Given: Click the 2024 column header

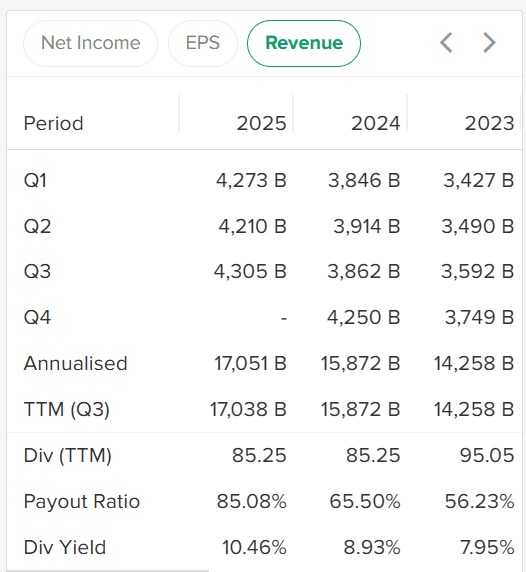Looking at the screenshot, I should pyautogui.click(x=376, y=123).
